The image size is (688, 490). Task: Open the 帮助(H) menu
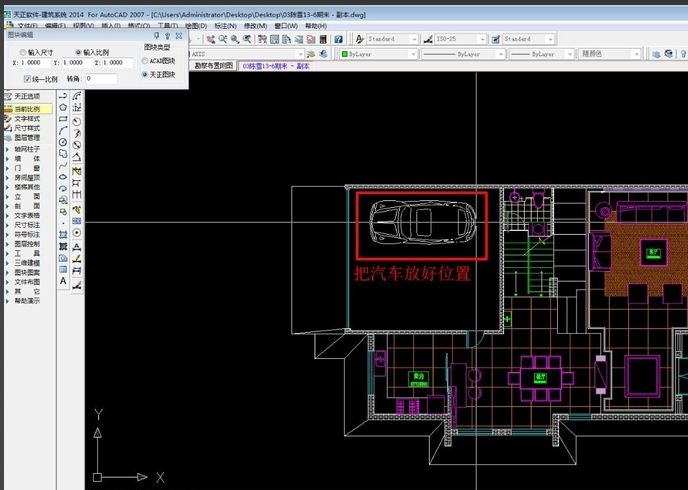click(316, 26)
